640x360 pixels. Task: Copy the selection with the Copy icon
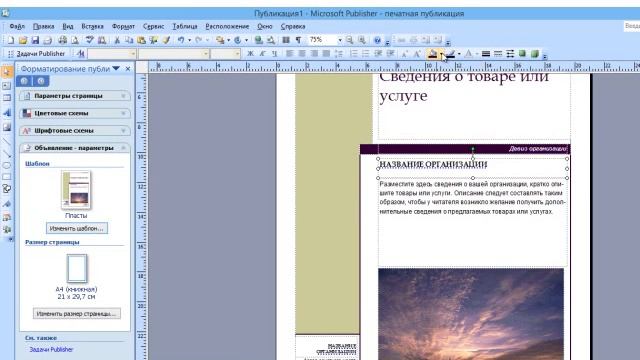pyautogui.click(x=129, y=40)
